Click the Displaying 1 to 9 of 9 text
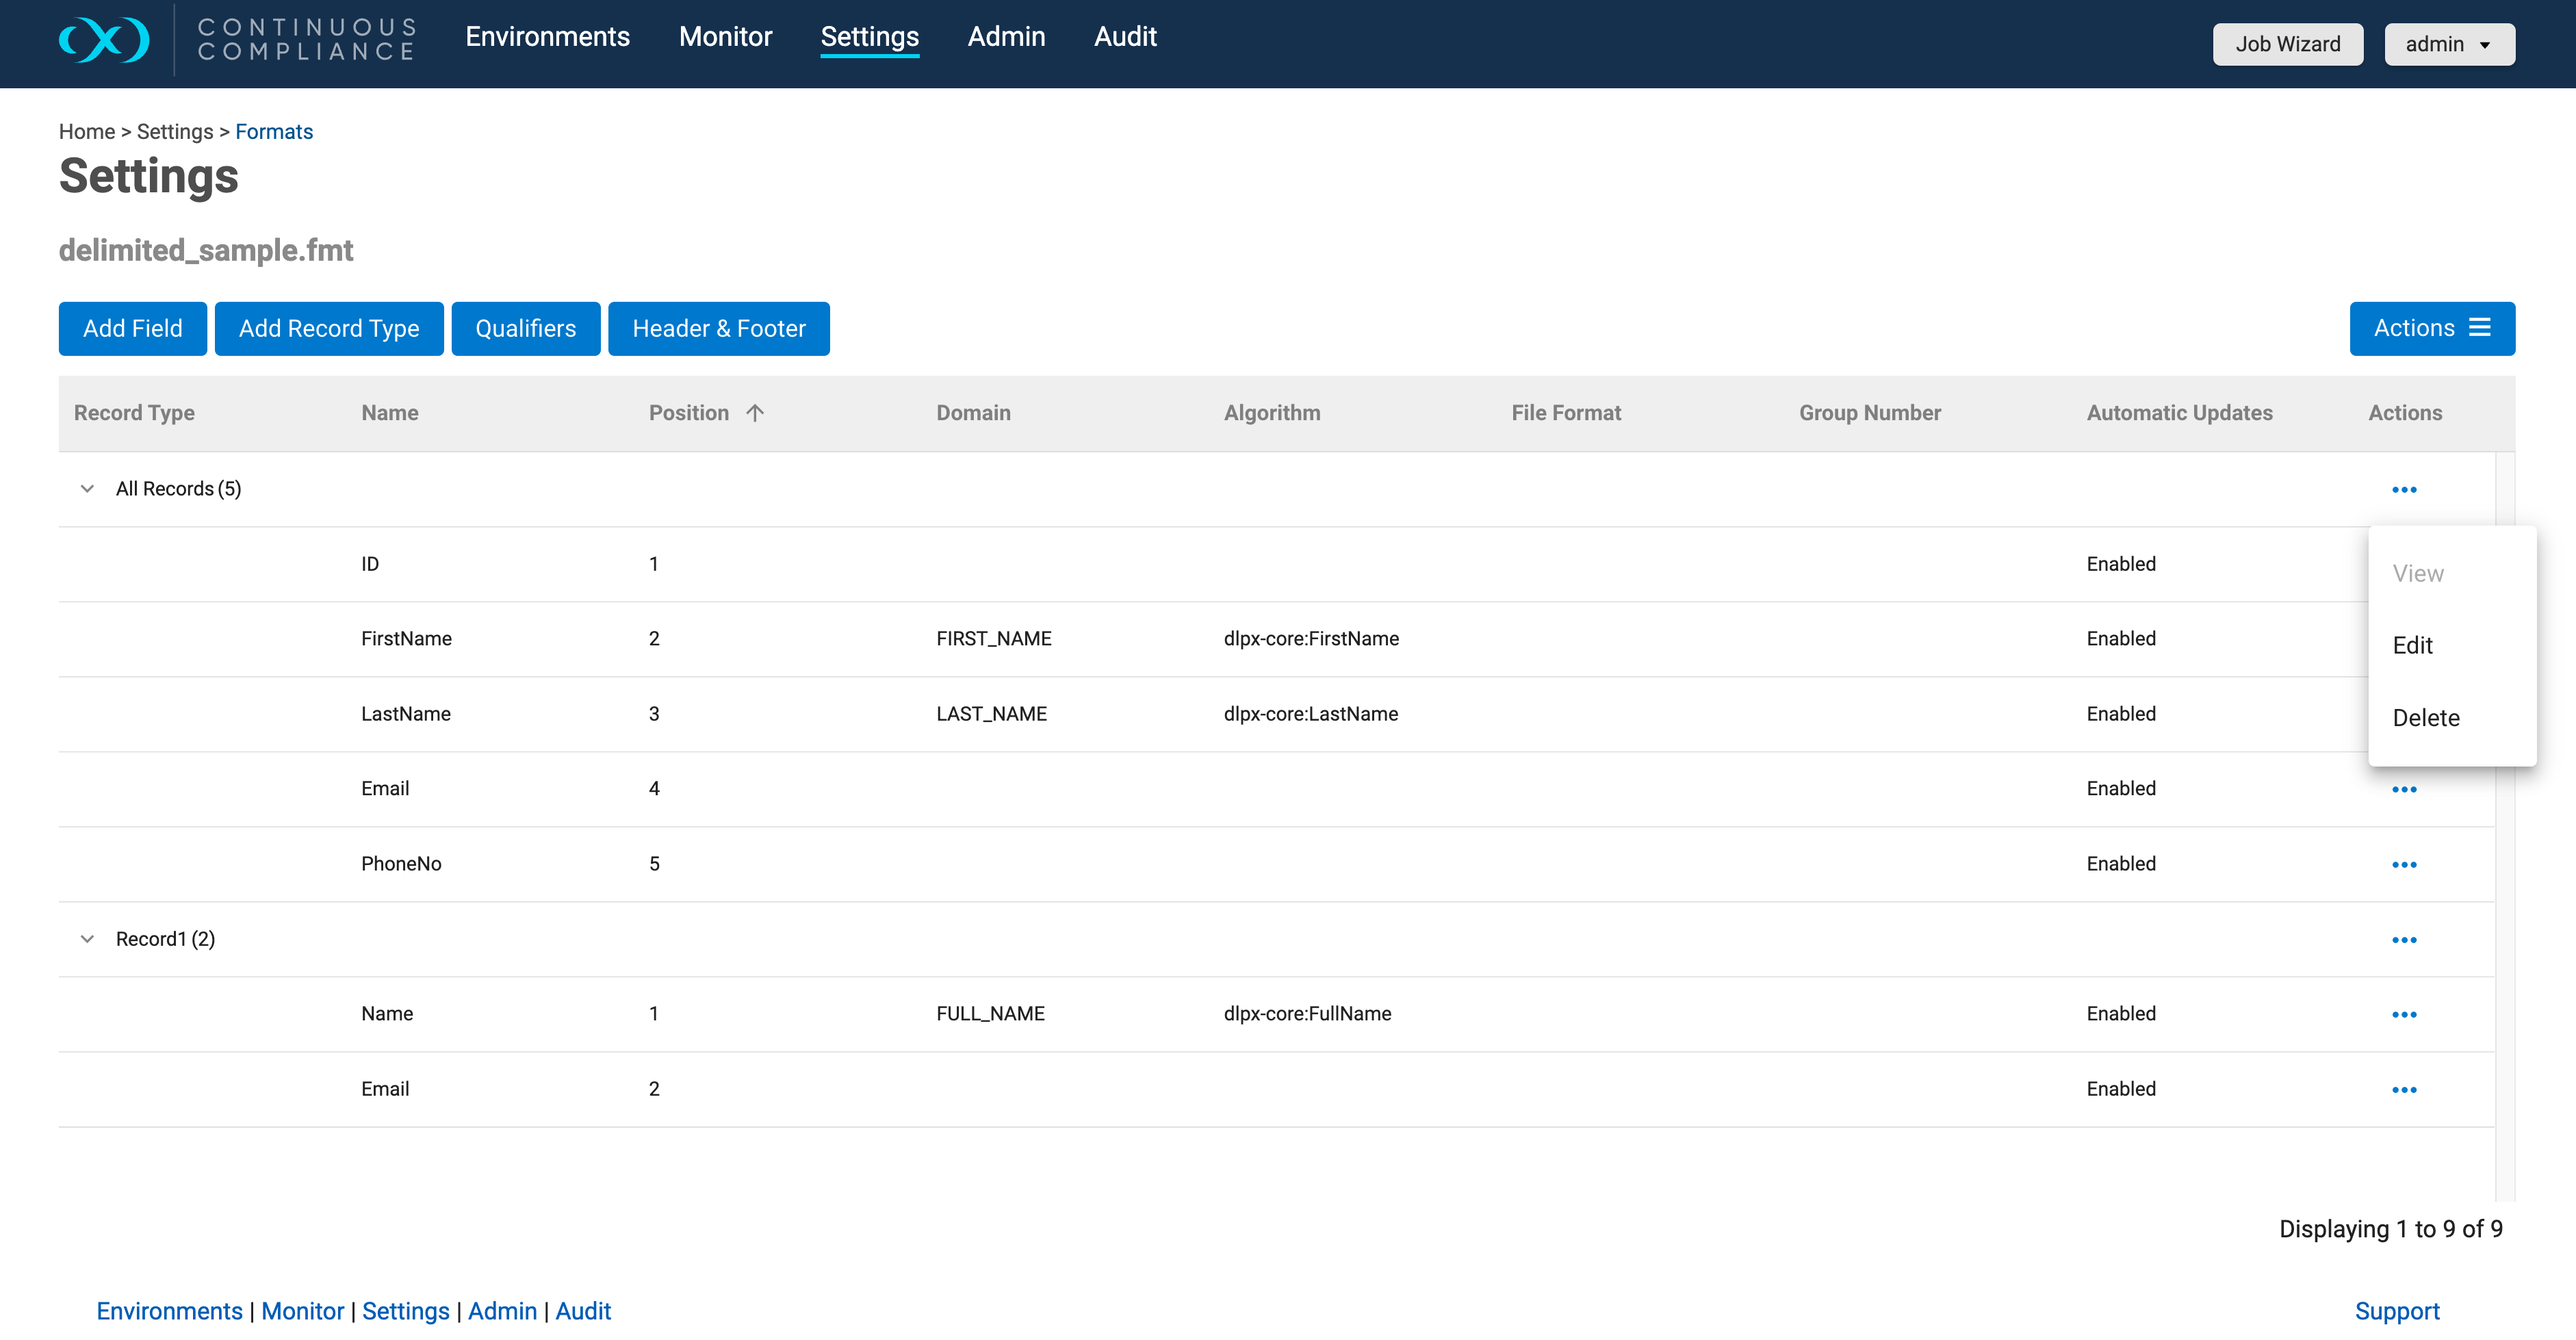Screen dimensions: 2576x1340 pos(2391,1229)
